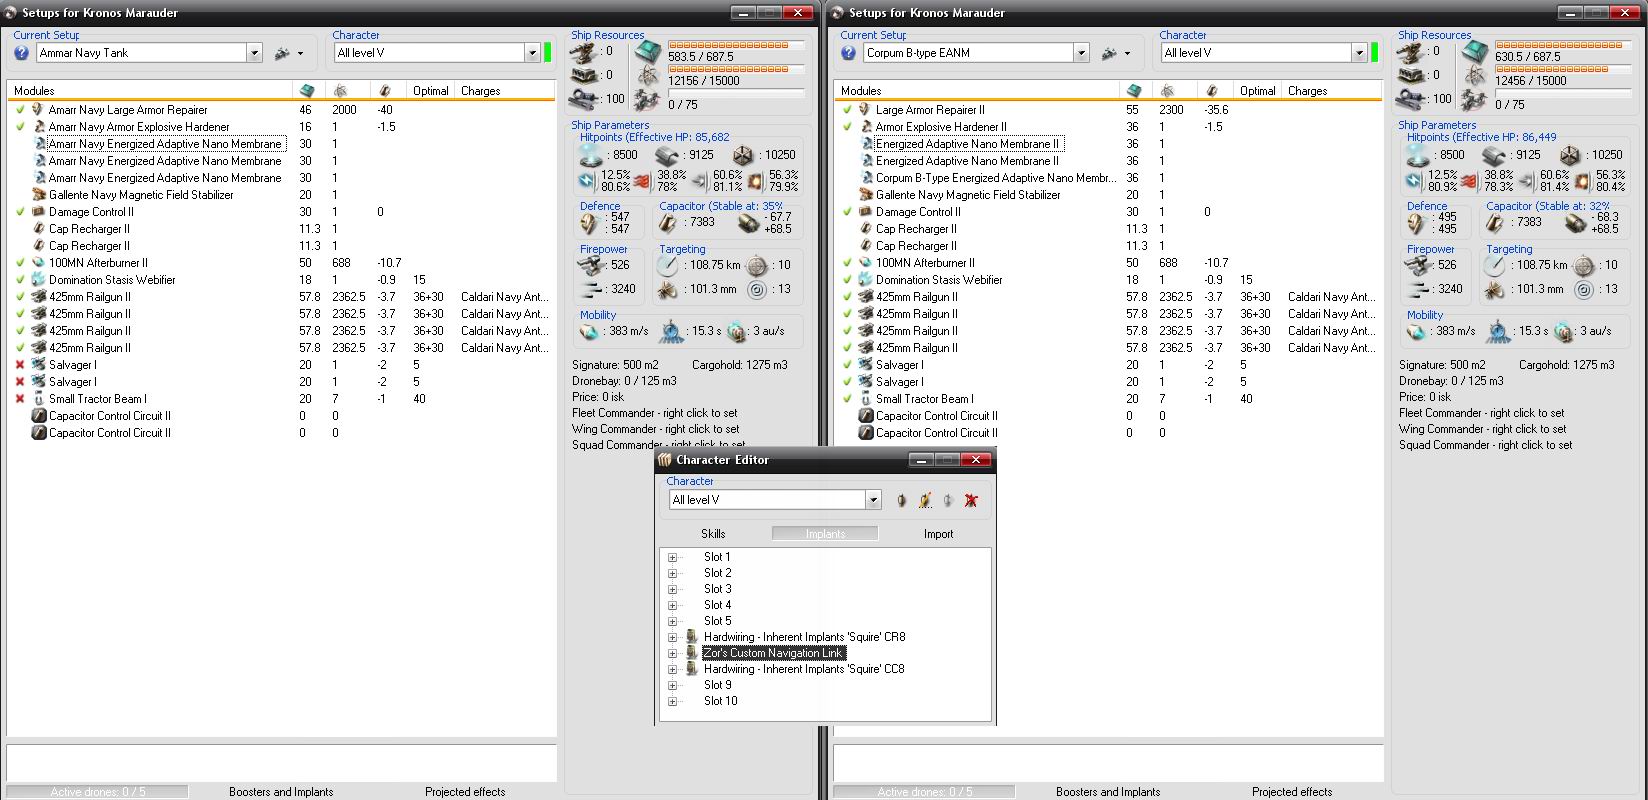The image size is (1648, 800).
Task: Click the Charges column header in right window
Action: (1331, 91)
